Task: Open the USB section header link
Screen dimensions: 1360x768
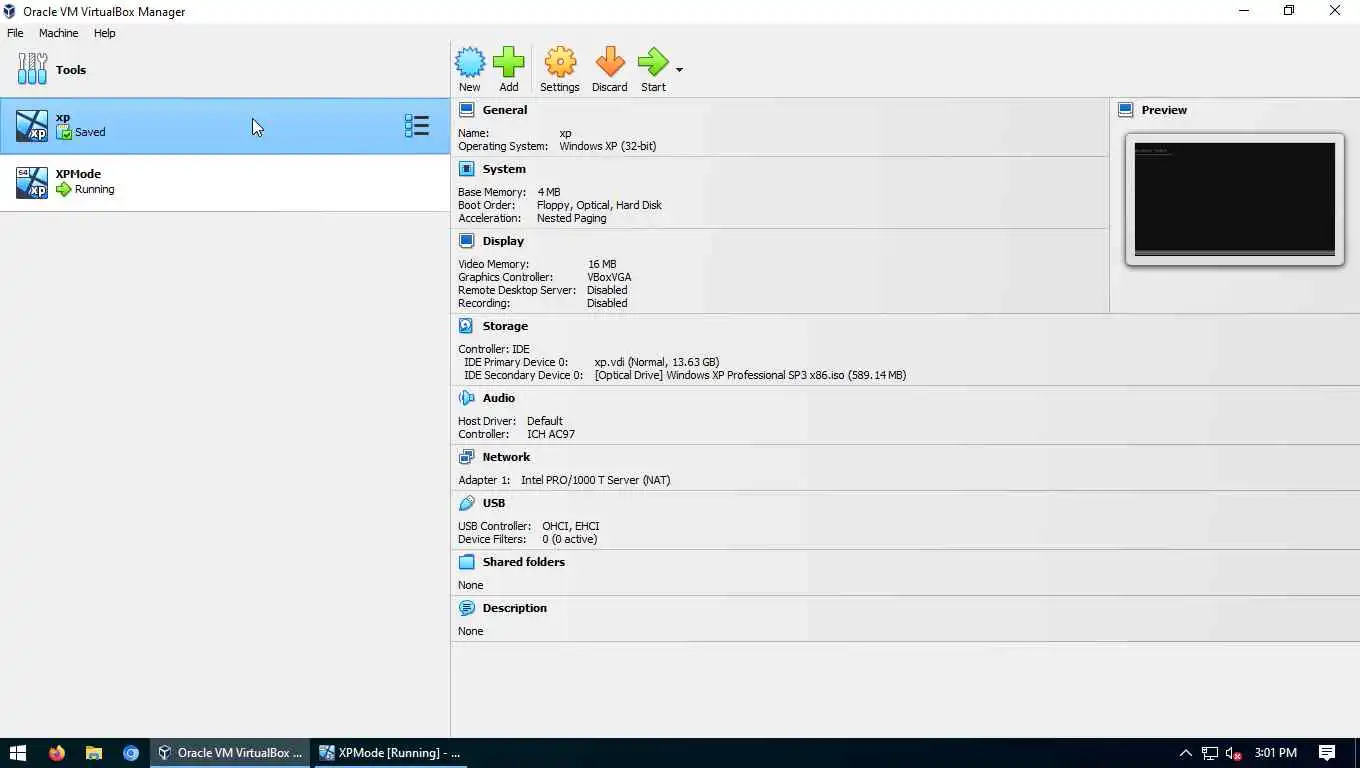Action: tap(494, 503)
